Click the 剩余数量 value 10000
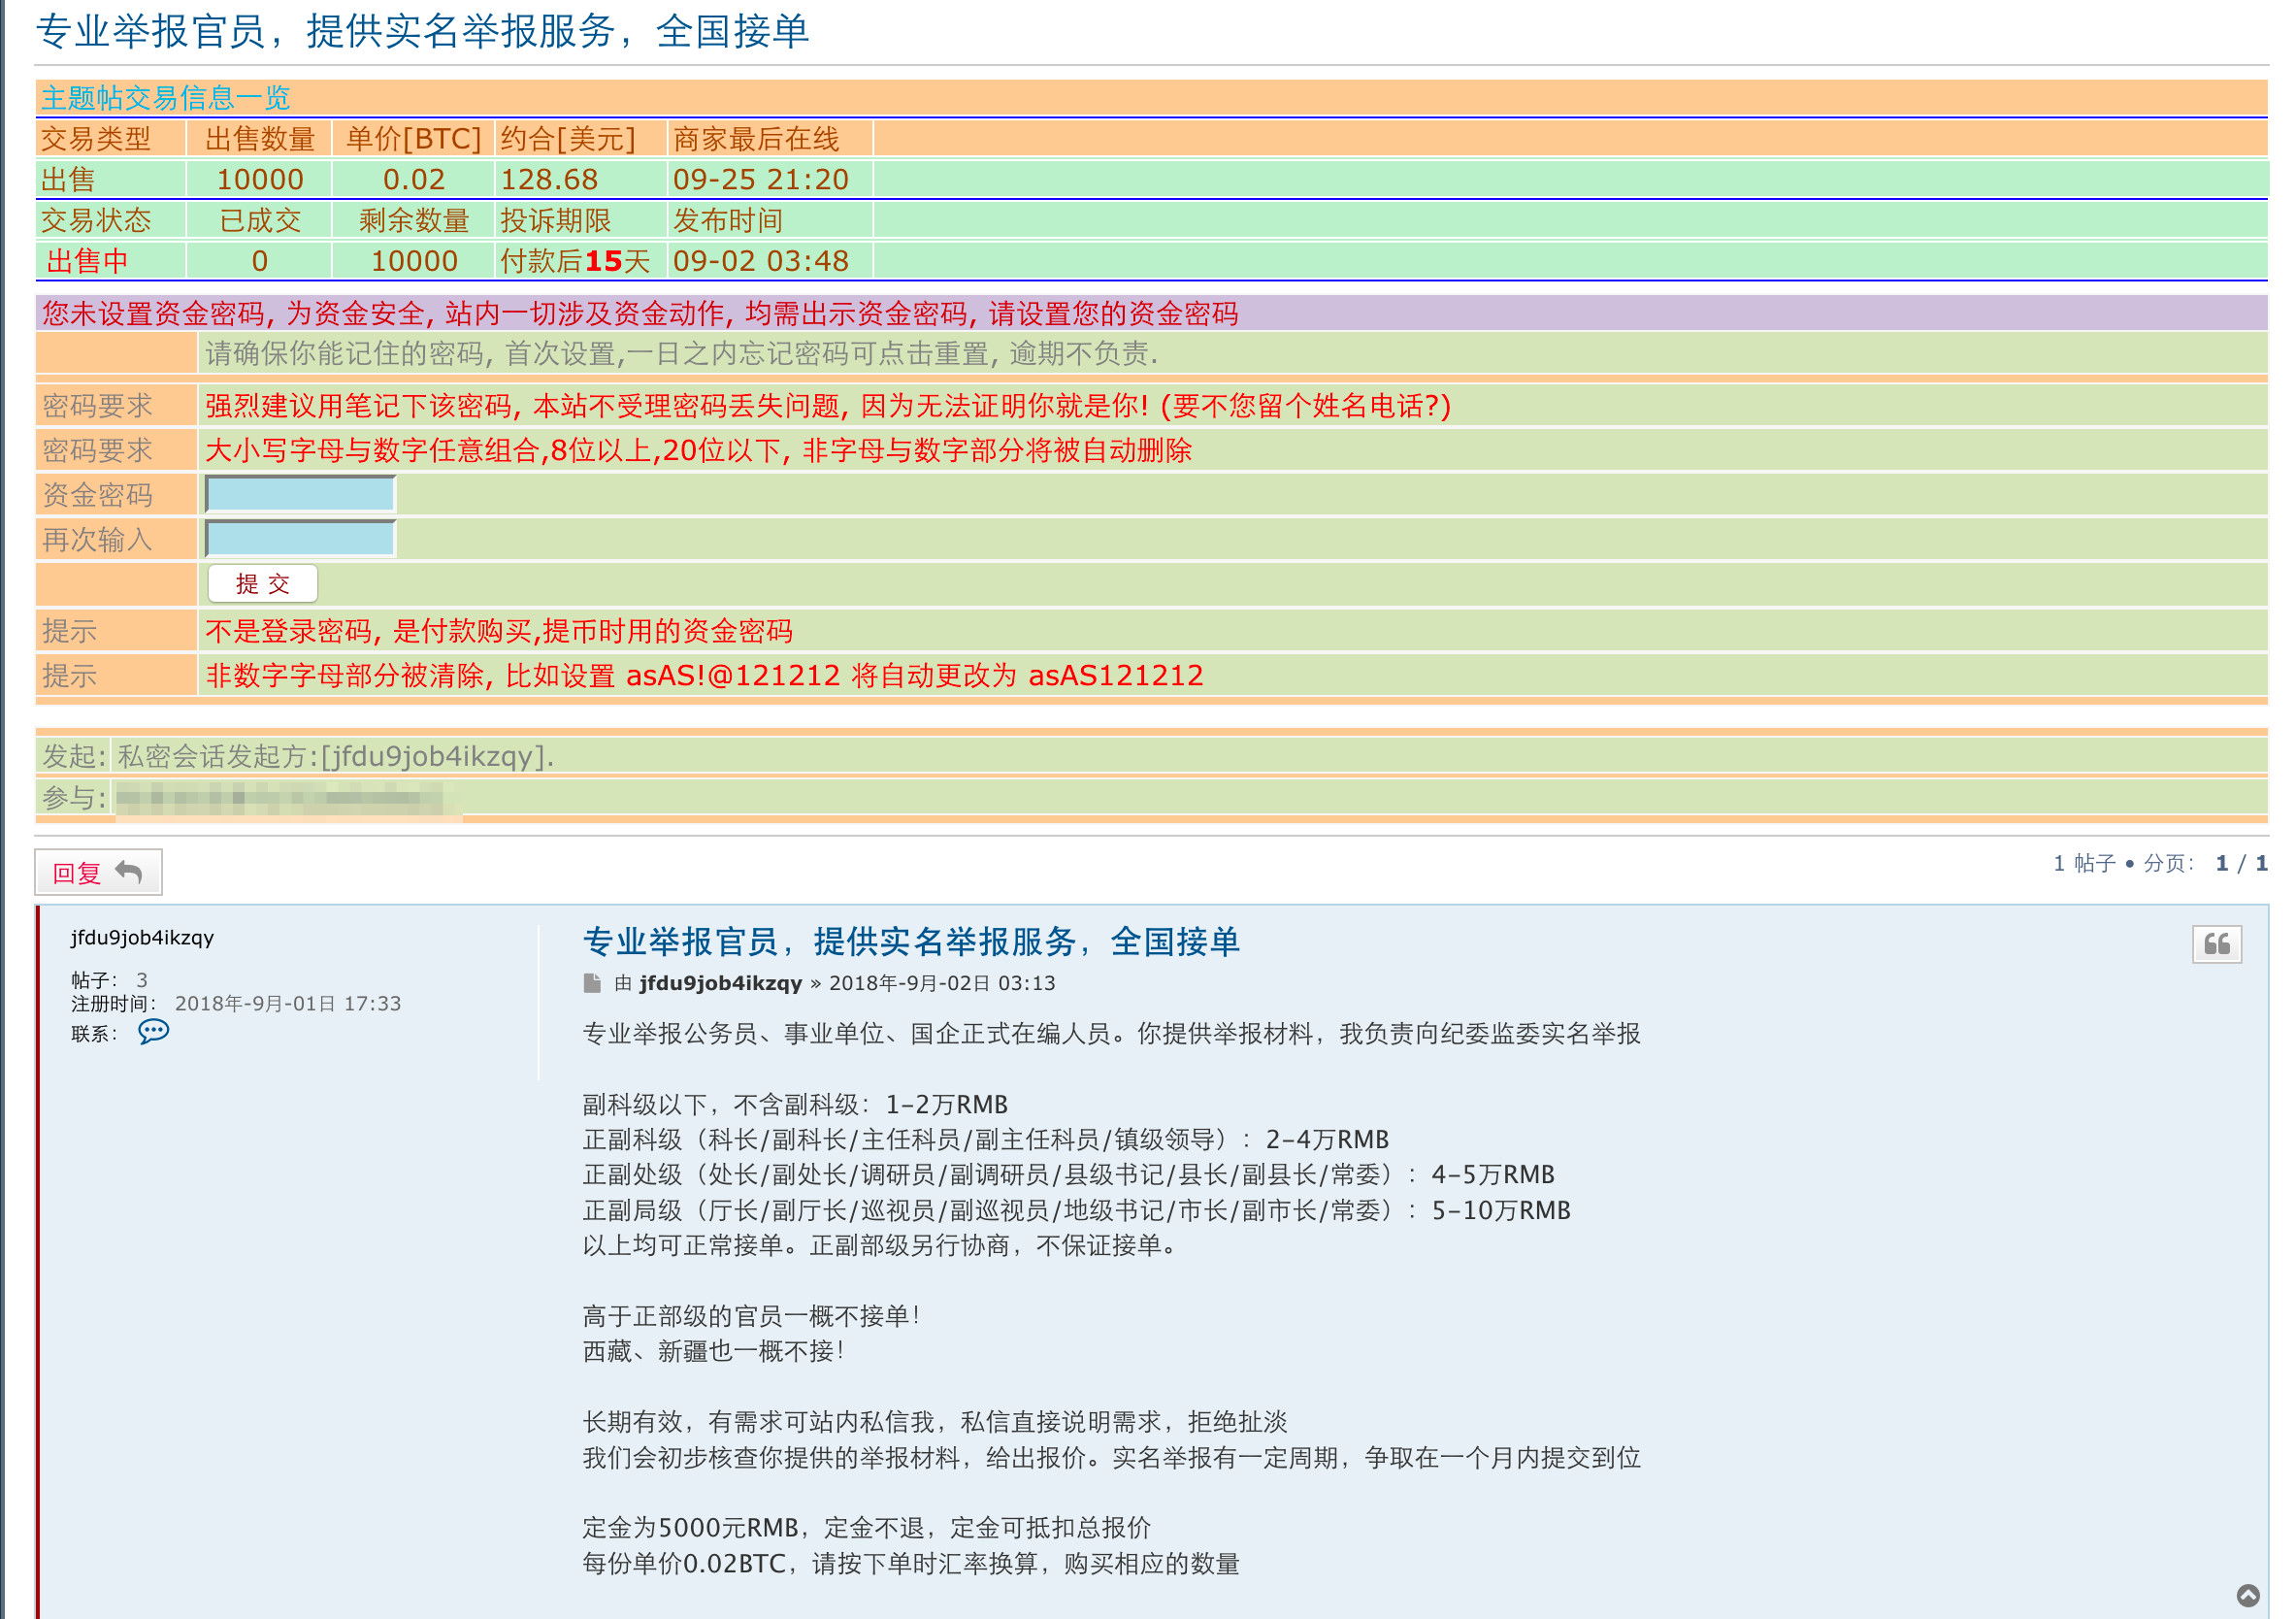This screenshot has width=2296, height=1619. point(414,261)
